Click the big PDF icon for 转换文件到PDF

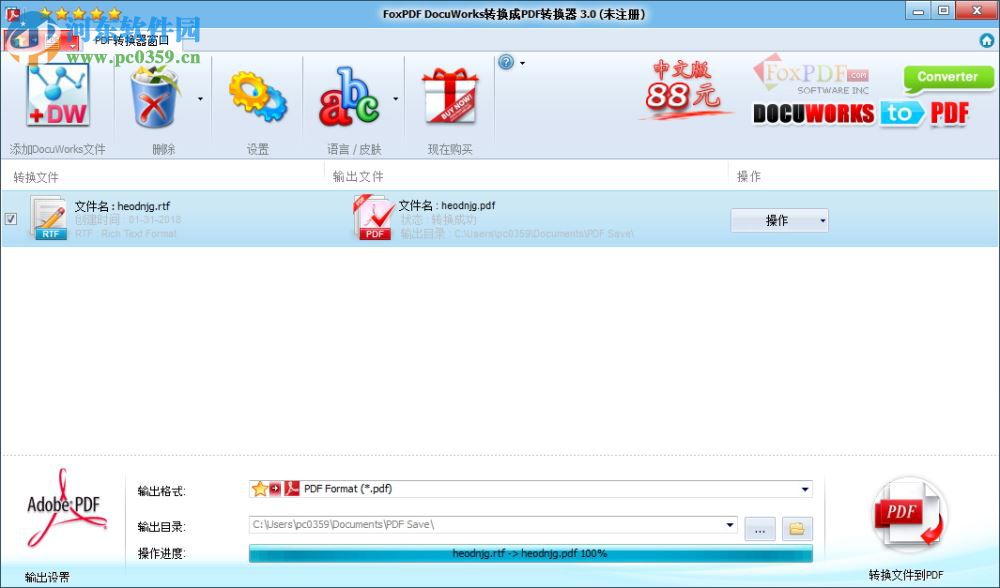pos(907,513)
